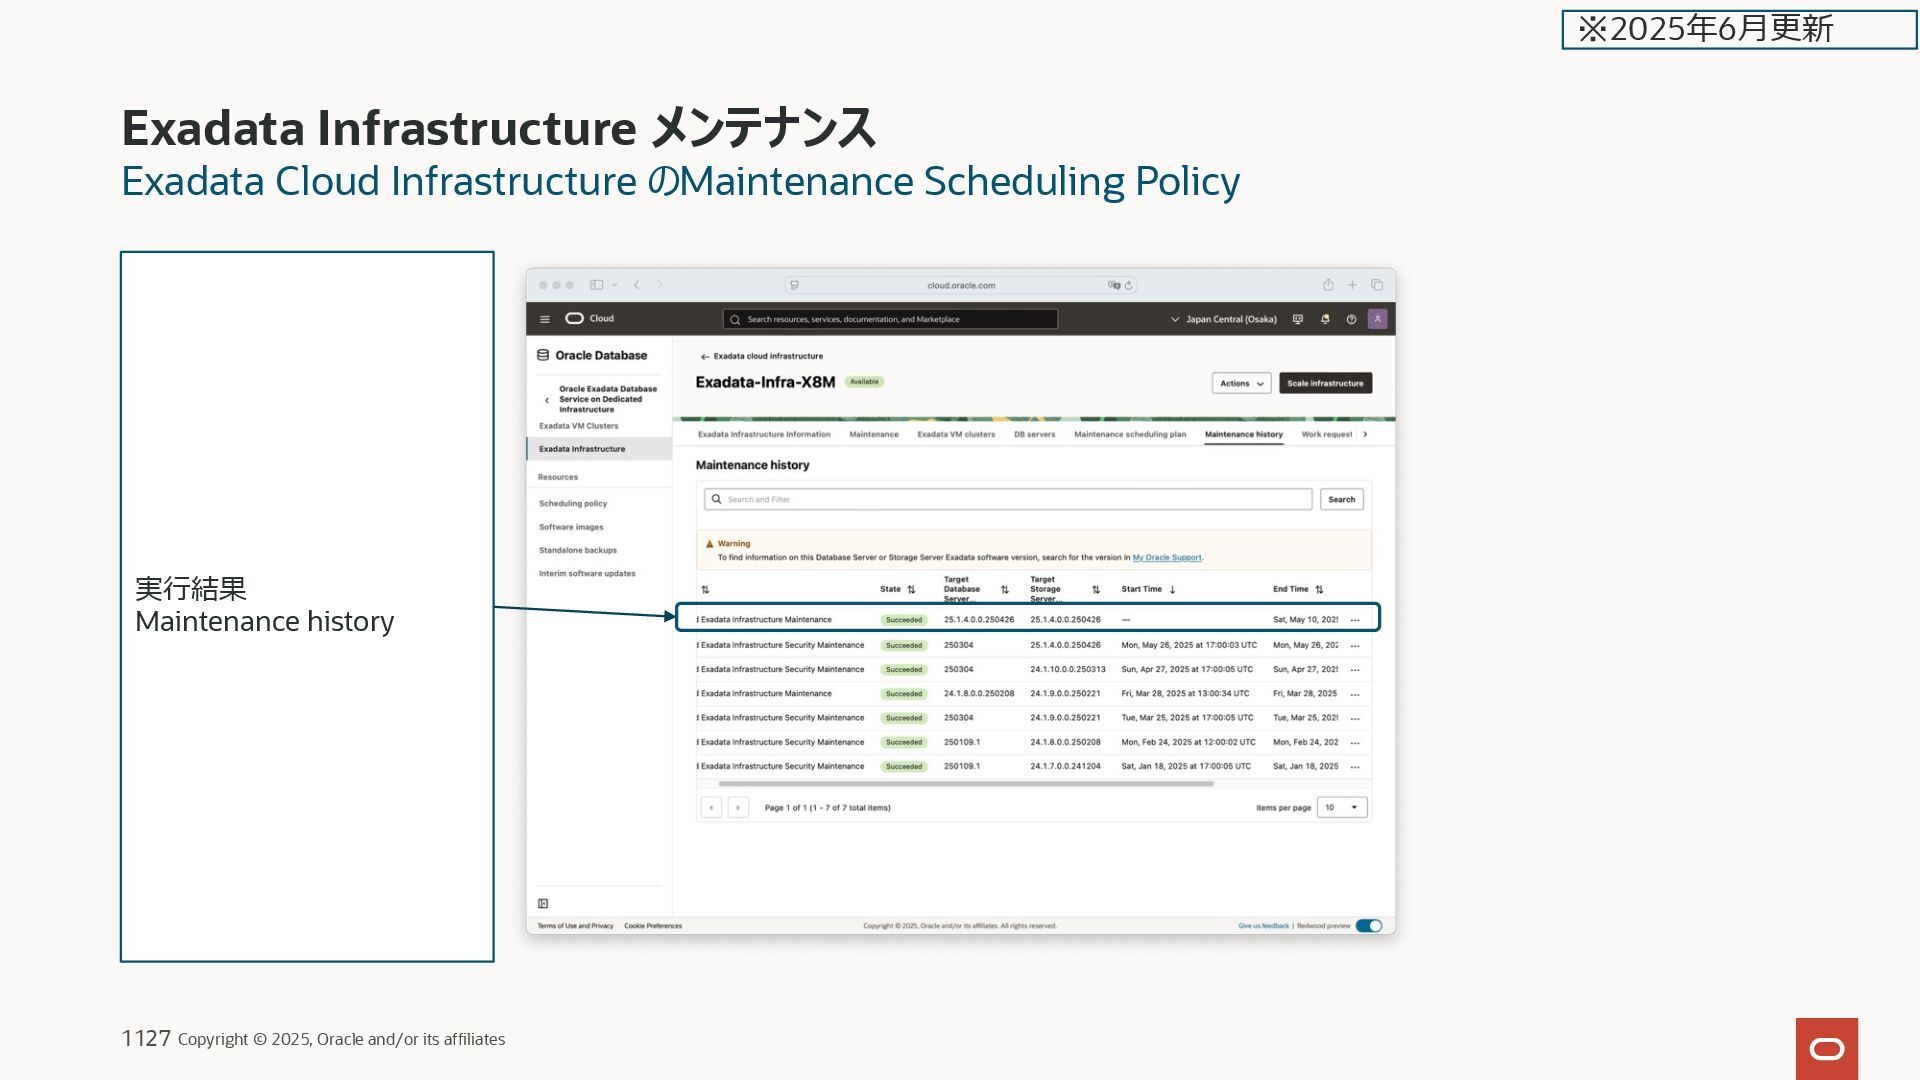
Task: Click the notifications bell icon
Action: coord(1325,319)
